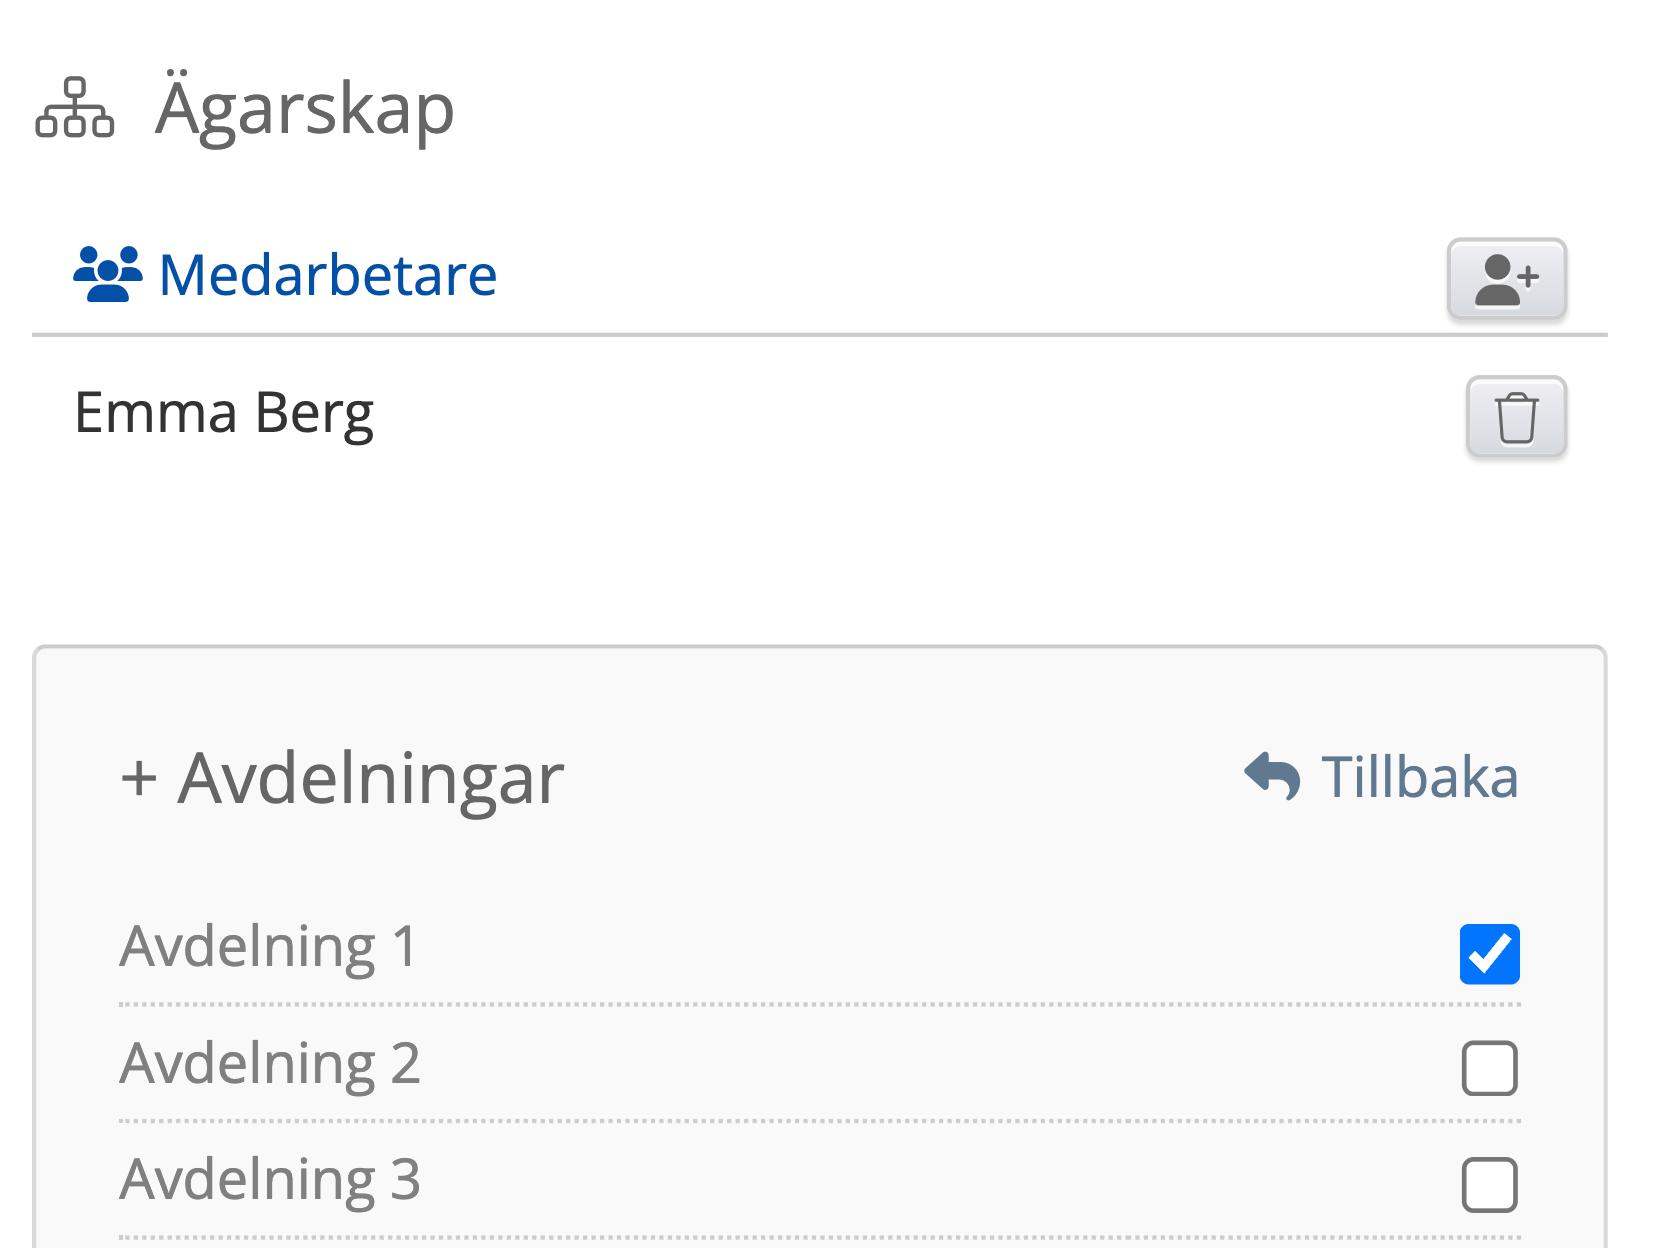Select the Avdelning 2 label
This screenshot has height=1248, width=1654.
(x=270, y=1063)
